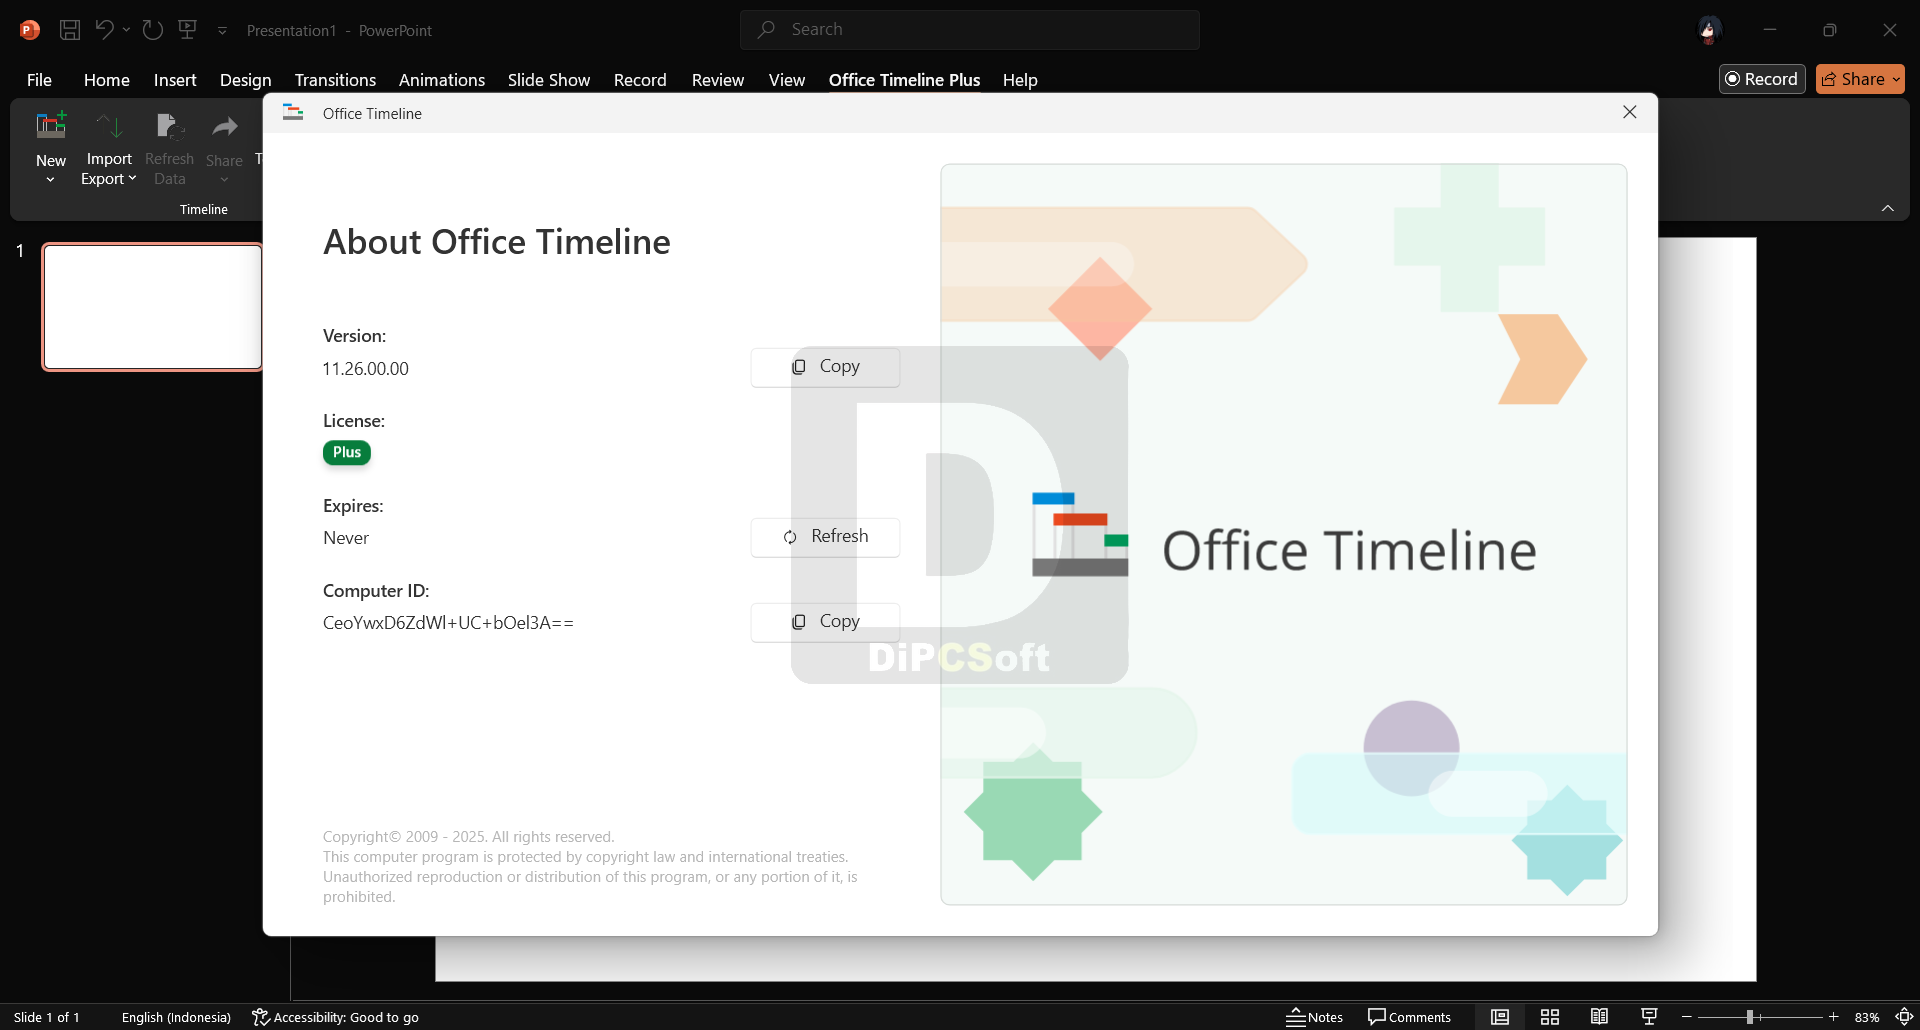Open the Transitions ribbon tab
1920x1030 pixels.
[x=335, y=80]
